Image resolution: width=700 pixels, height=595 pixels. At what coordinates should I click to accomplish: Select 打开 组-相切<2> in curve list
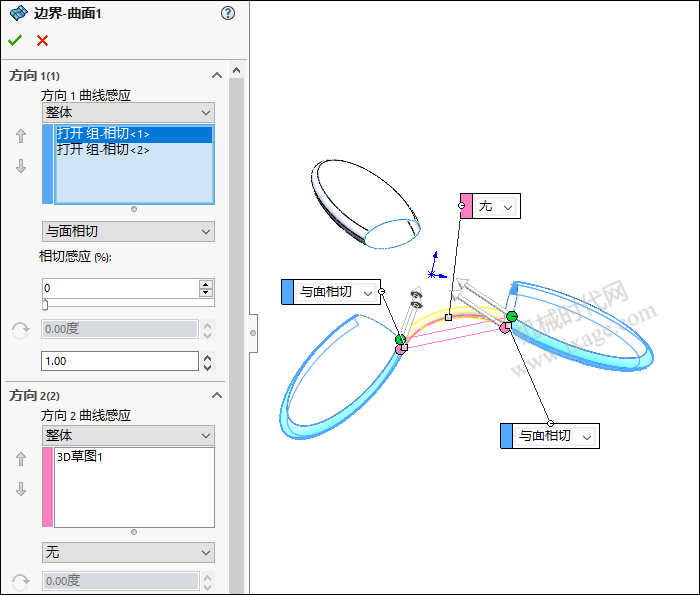point(133,150)
